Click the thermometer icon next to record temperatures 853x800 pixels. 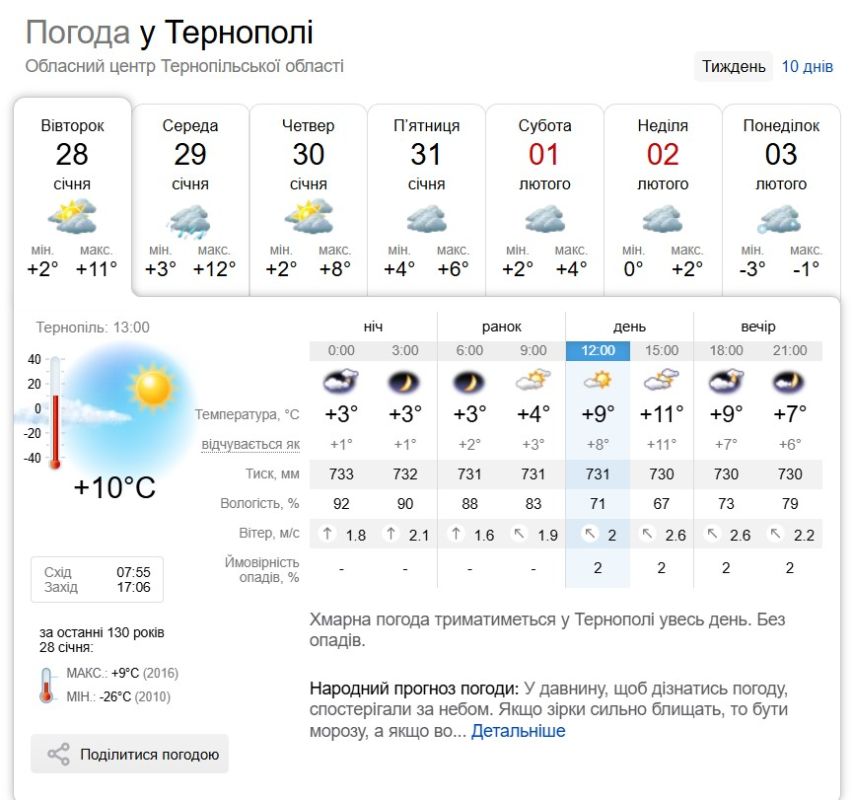tap(47, 685)
